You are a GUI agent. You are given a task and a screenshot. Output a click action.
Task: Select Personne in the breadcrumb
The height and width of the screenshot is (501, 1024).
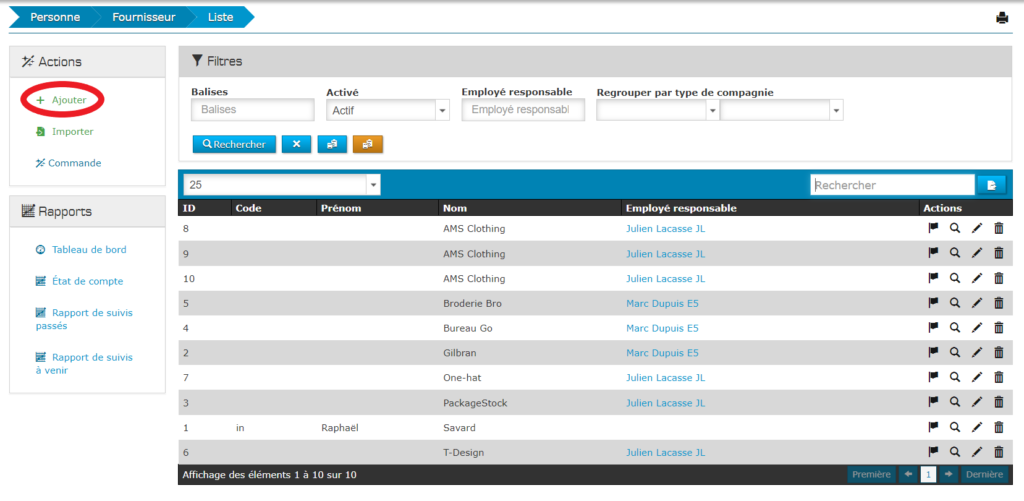tap(55, 17)
